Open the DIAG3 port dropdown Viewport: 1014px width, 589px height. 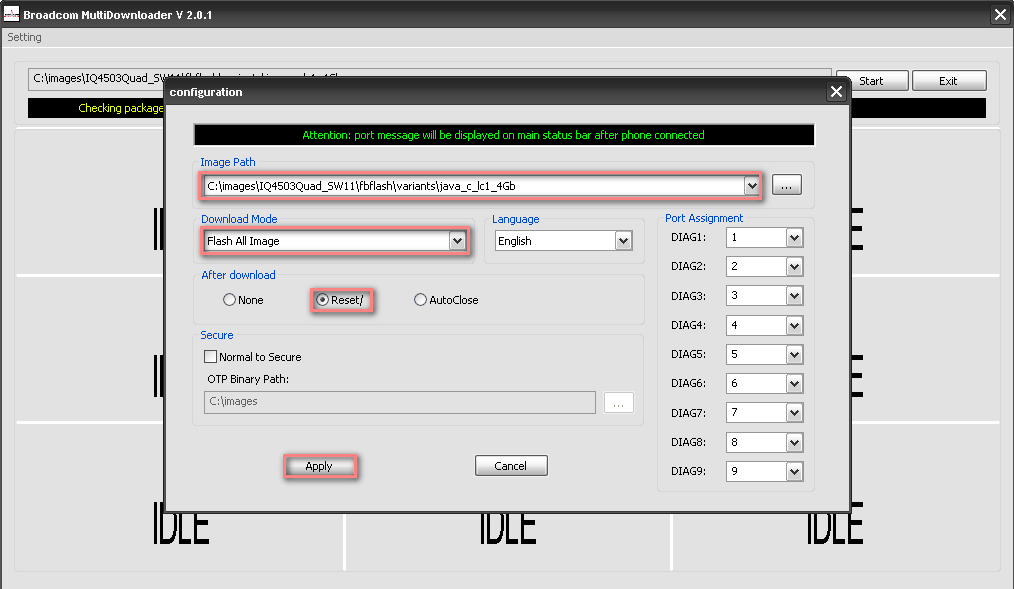[794, 295]
